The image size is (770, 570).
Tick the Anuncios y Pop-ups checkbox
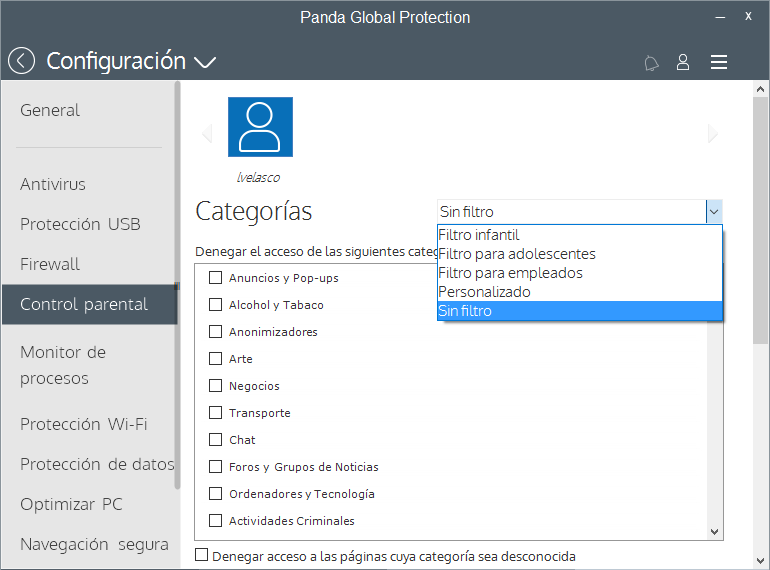(x=216, y=278)
